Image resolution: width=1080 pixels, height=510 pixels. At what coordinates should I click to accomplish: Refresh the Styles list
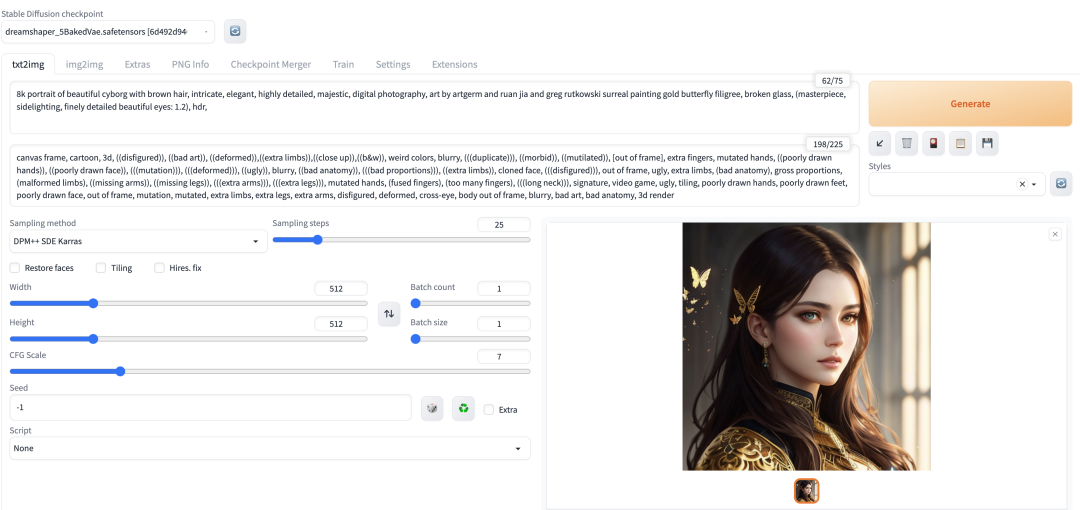(1061, 184)
